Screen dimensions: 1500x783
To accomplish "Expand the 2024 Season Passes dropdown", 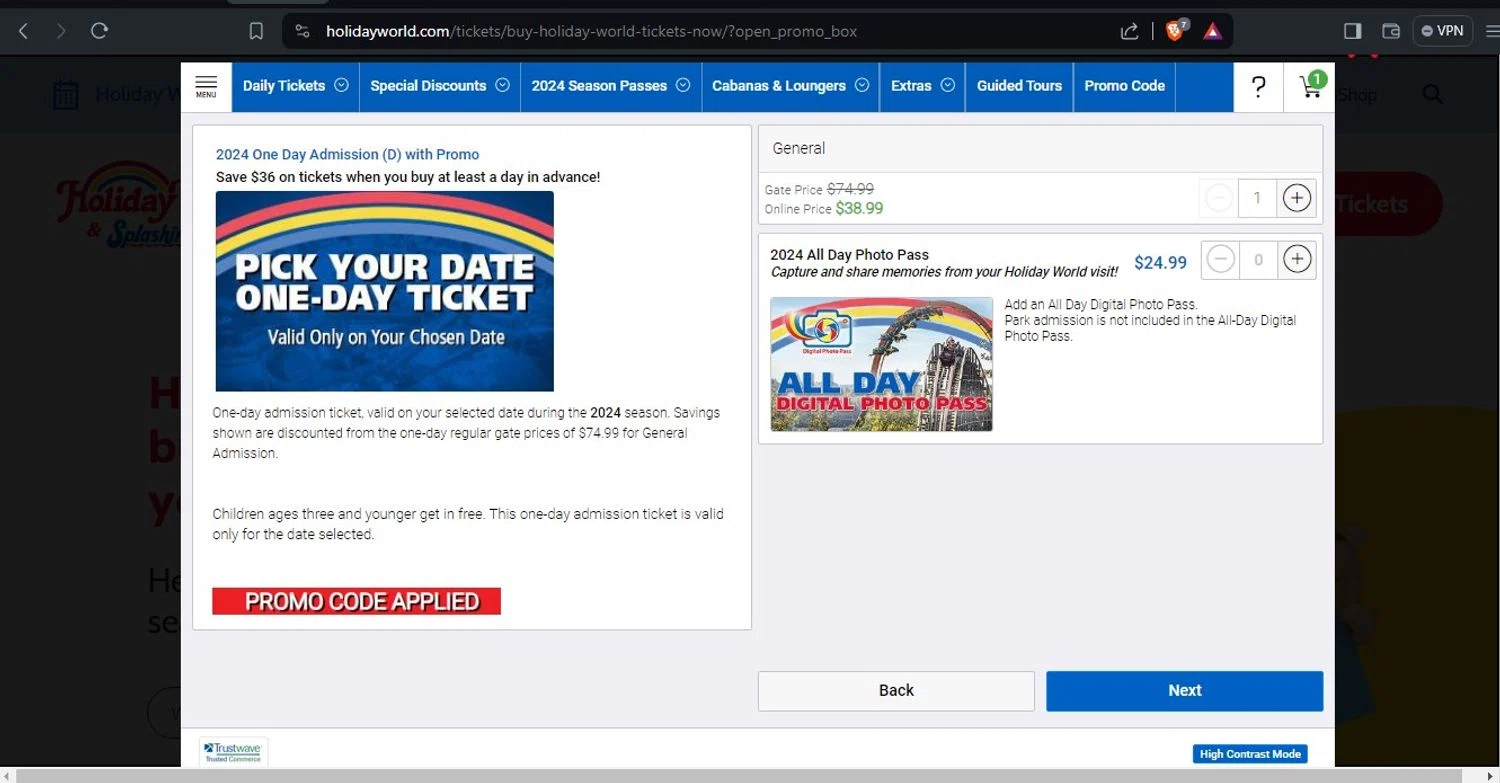I will (x=611, y=86).
